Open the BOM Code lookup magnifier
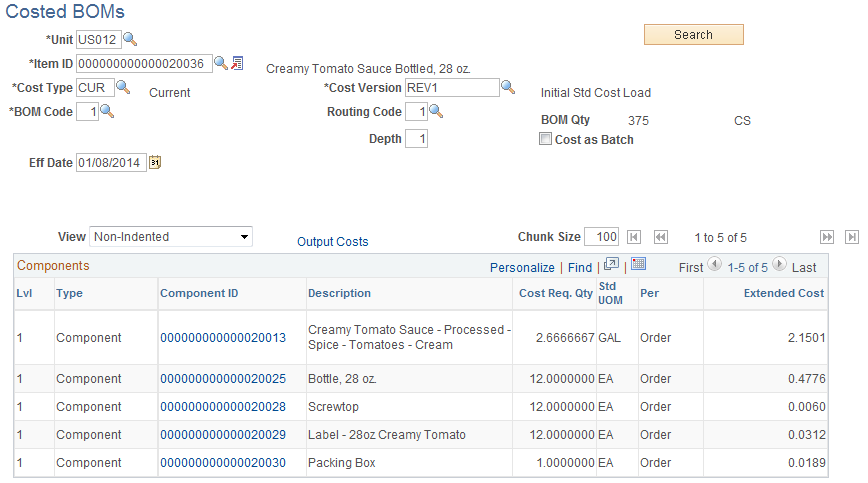Screen dimensions: 868x483 107,111
